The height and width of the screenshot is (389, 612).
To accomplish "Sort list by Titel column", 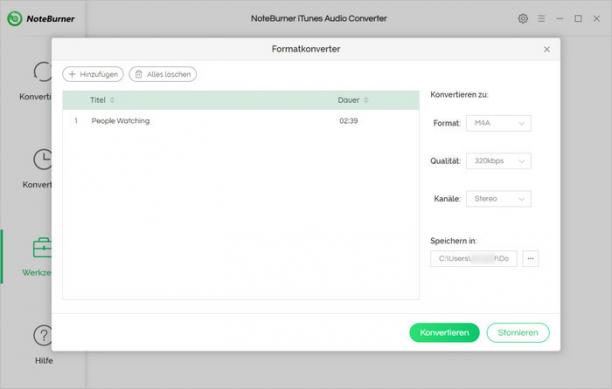I will [112, 100].
